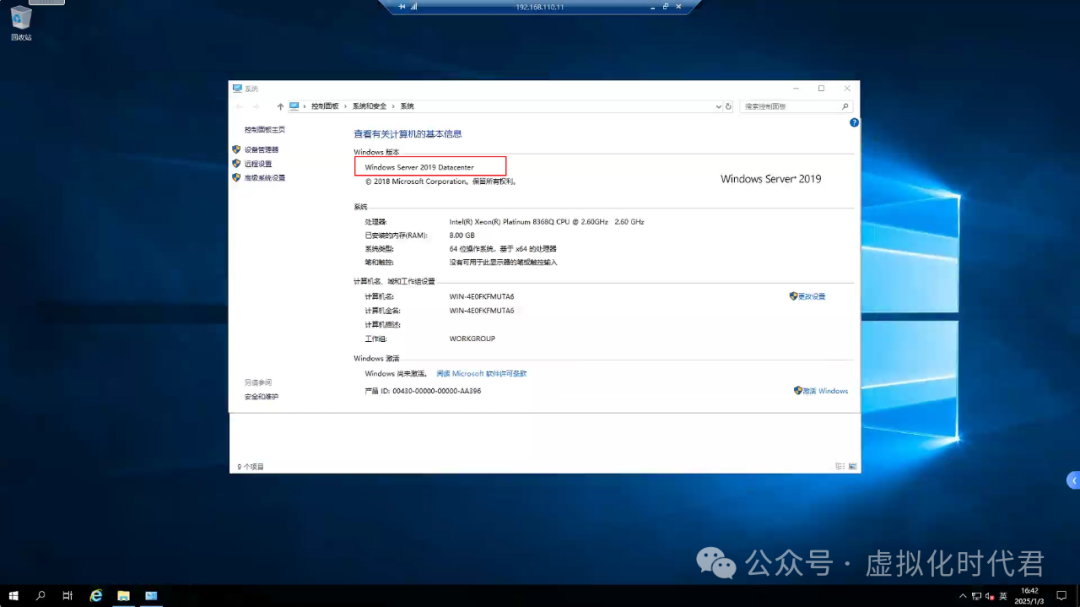Open the taskbar clock showing 16:42
This screenshot has height=607, width=1080.
click(1029, 596)
